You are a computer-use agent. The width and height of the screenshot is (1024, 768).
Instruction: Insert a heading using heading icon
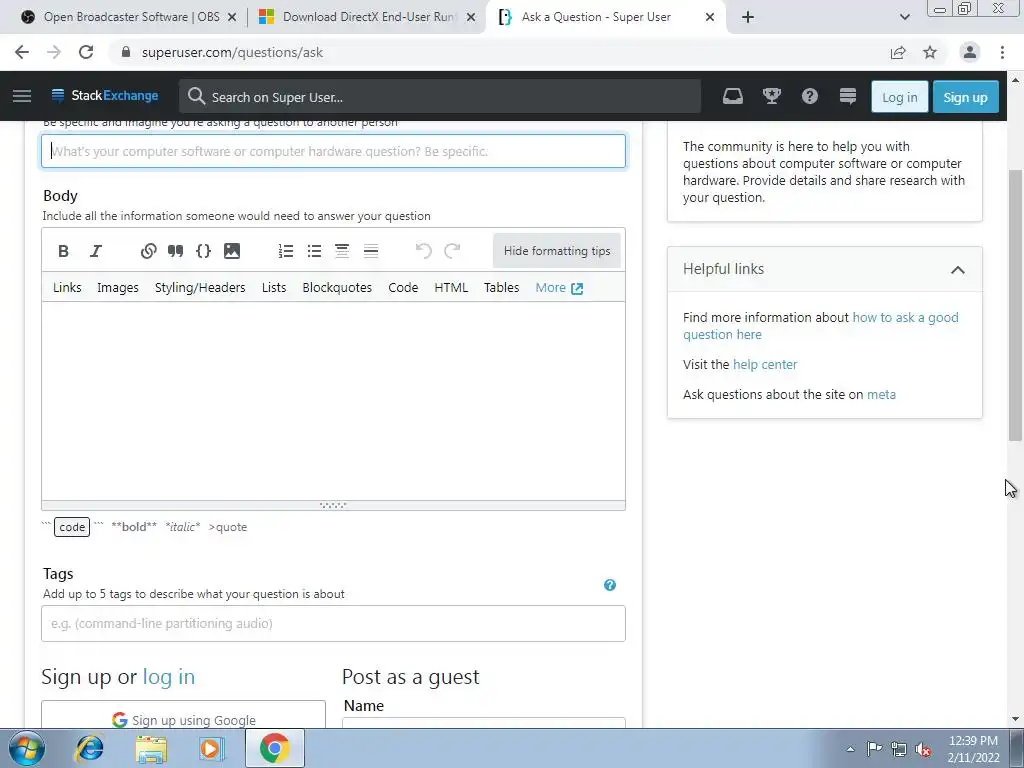coord(342,251)
